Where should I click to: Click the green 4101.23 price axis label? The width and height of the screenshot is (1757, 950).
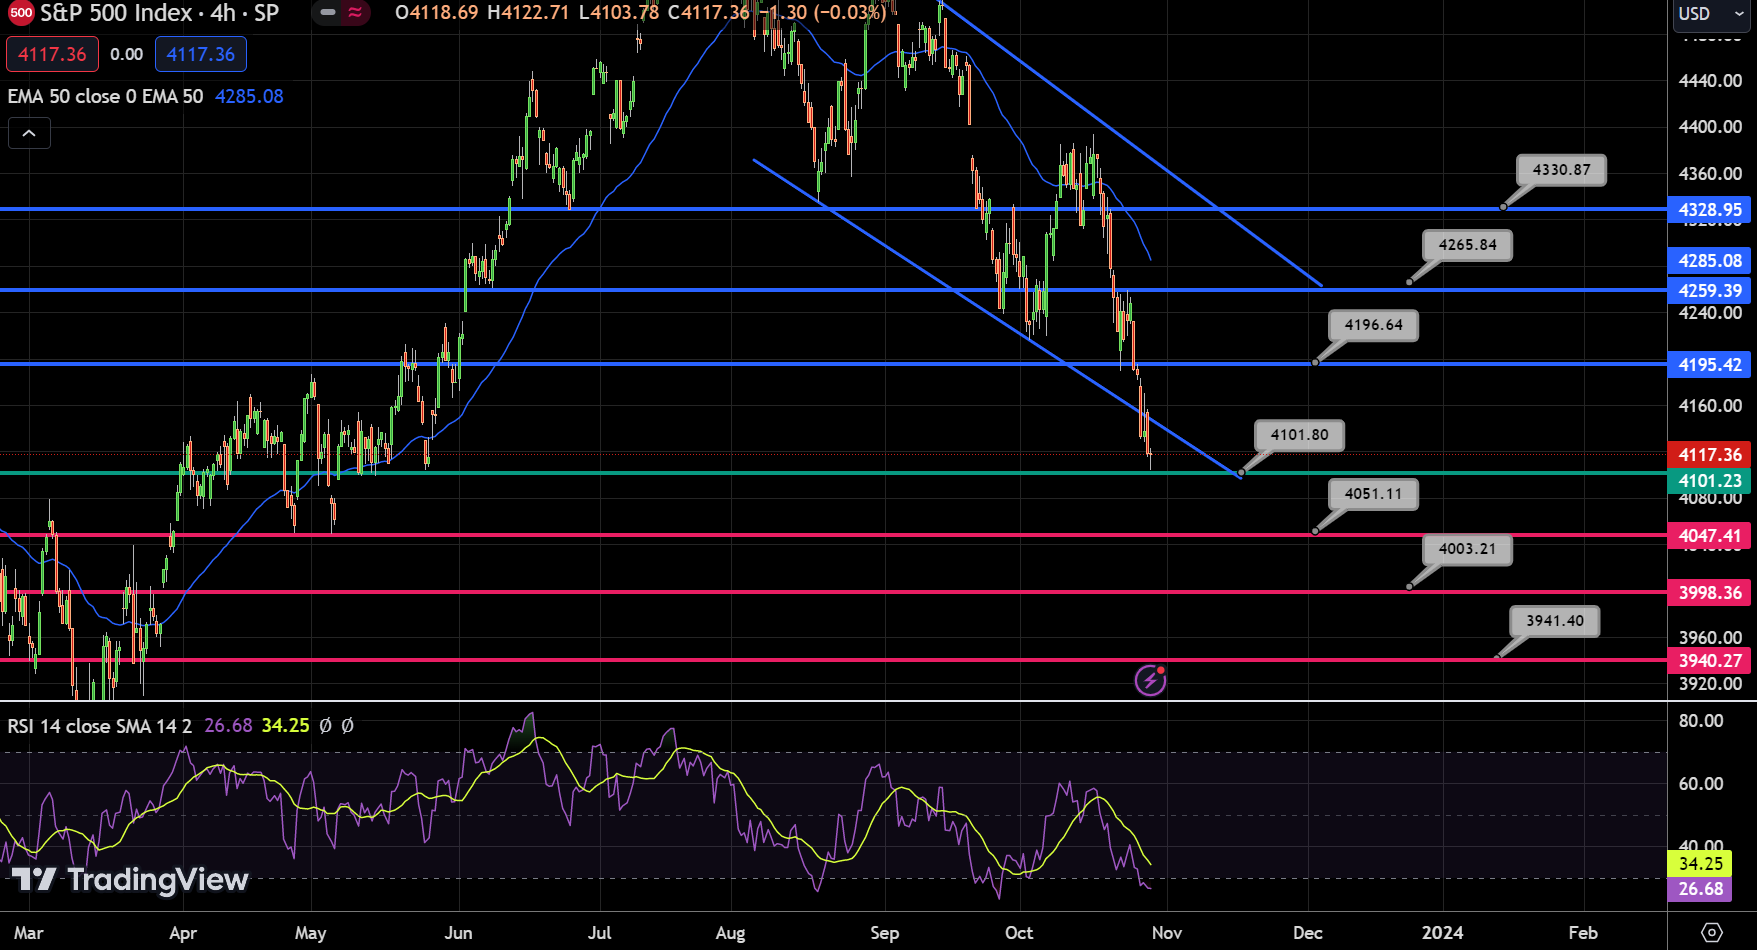pyautogui.click(x=1709, y=481)
